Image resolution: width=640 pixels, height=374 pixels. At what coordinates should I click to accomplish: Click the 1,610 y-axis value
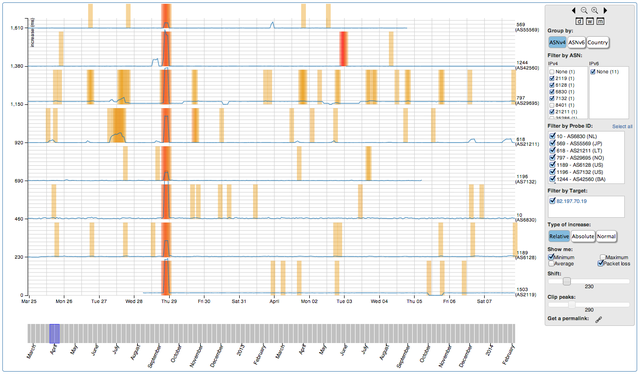pos(17,28)
